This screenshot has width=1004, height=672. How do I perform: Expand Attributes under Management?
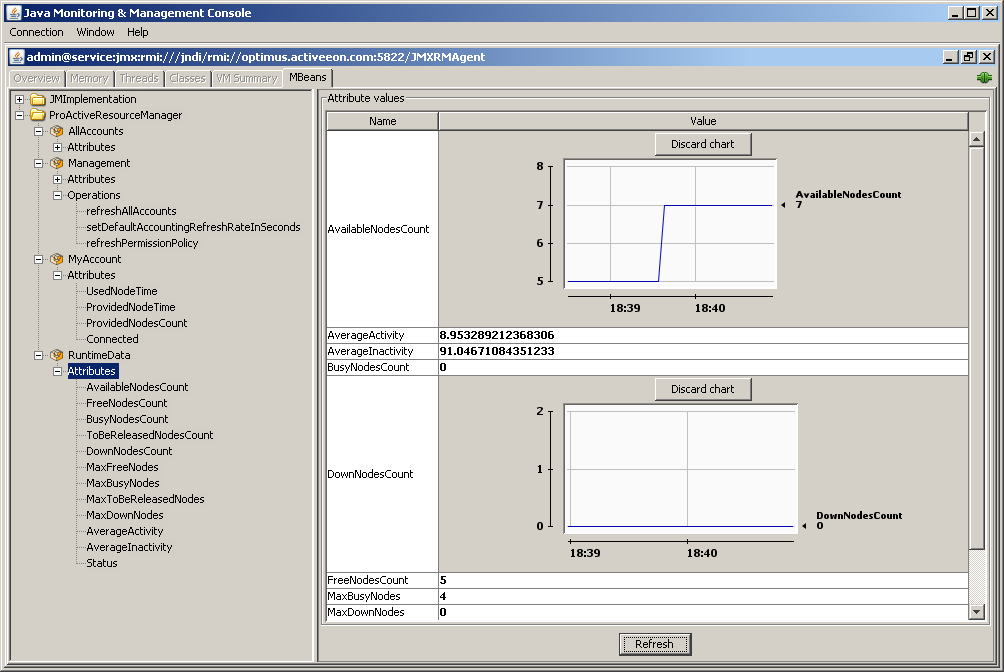point(58,179)
